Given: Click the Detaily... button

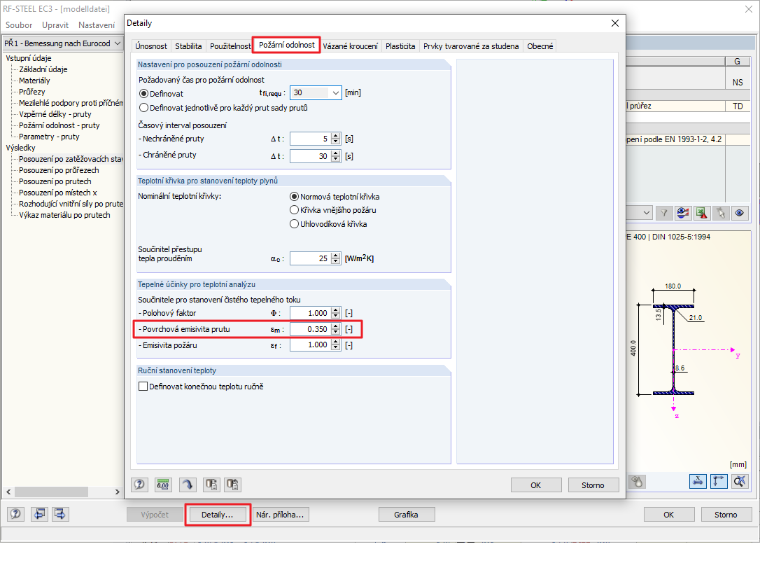Looking at the screenshot, I should (x=217, y=515).
